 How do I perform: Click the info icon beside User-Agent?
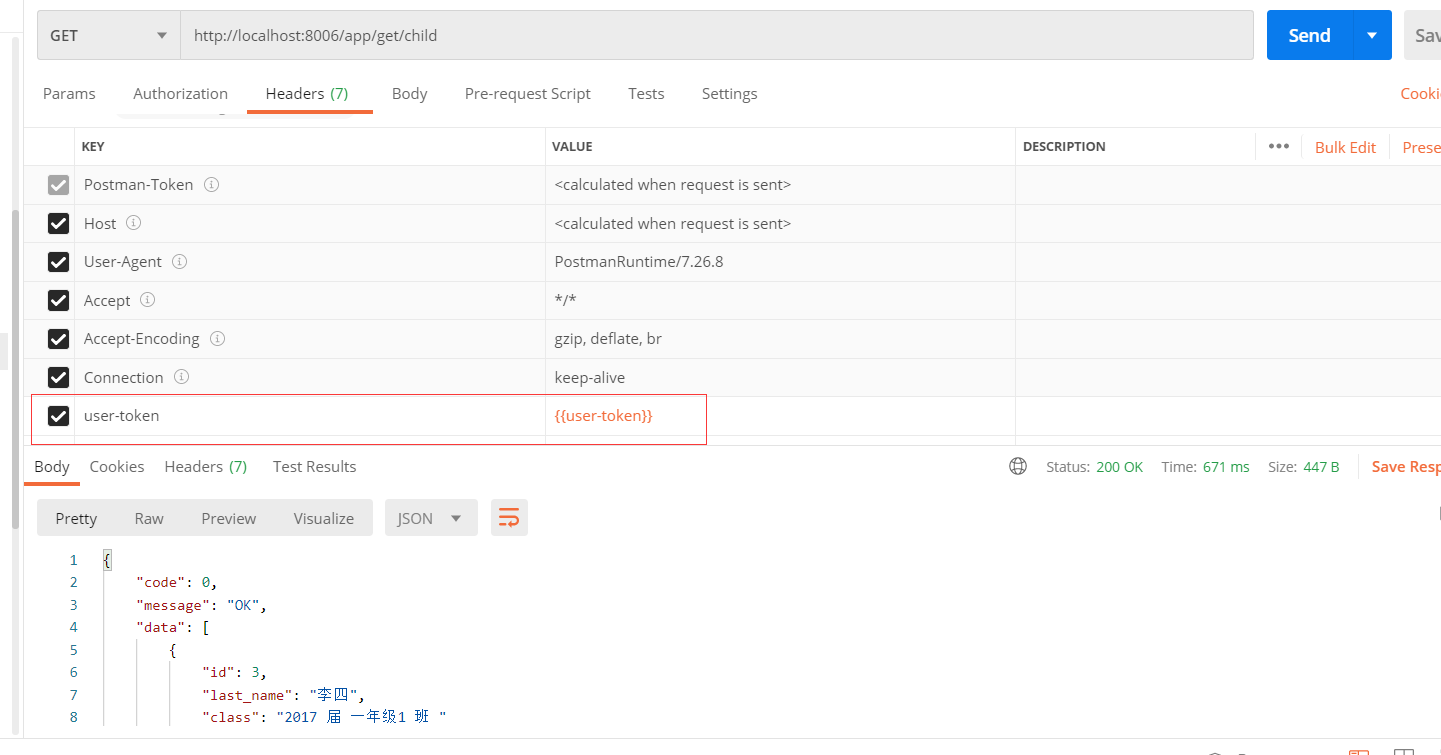(179, 261)
